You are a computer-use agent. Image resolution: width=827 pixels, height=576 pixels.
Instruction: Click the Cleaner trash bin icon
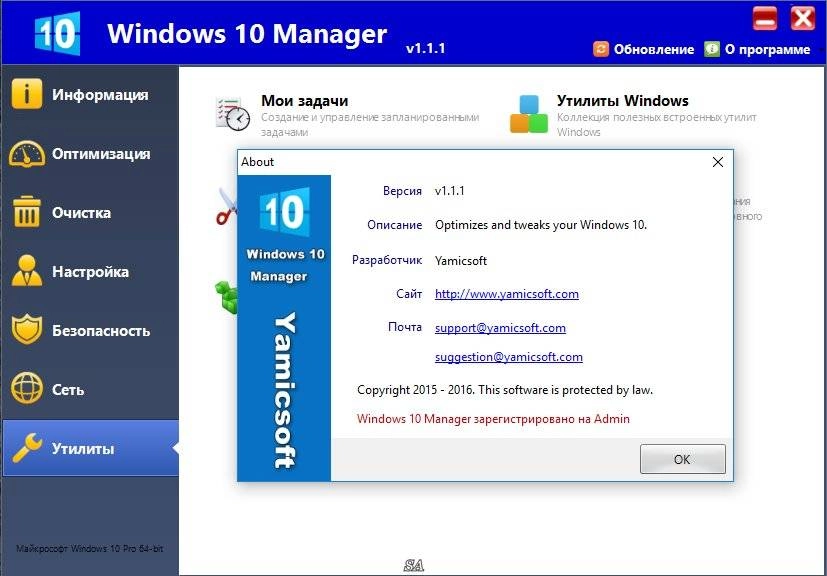tap(27, 212)
